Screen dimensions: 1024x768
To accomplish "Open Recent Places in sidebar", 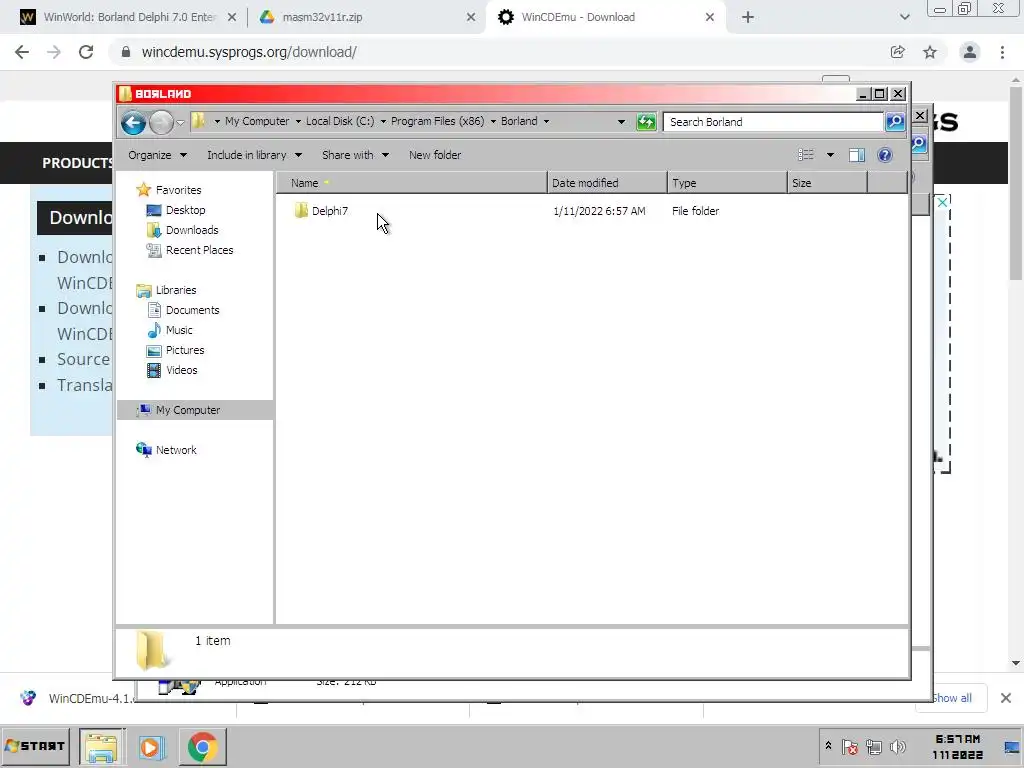I will [199, 250].
